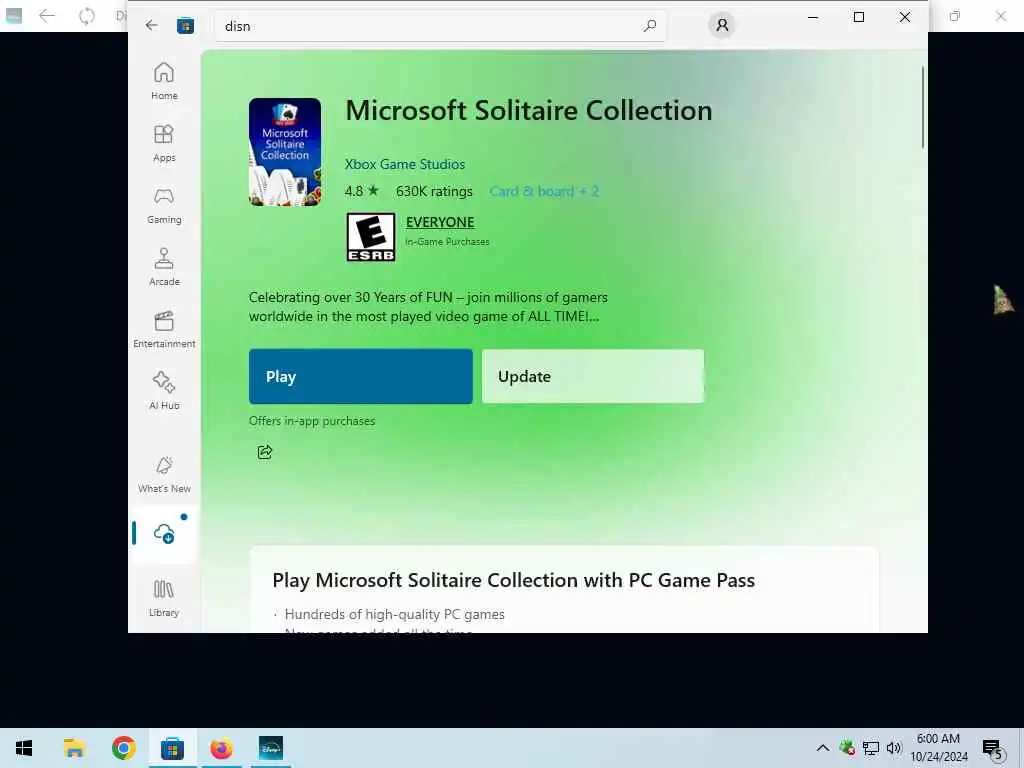Viewport: 1024px width, 768px height.
Task: Open the notification center icon
Action: tap(993, 749)
